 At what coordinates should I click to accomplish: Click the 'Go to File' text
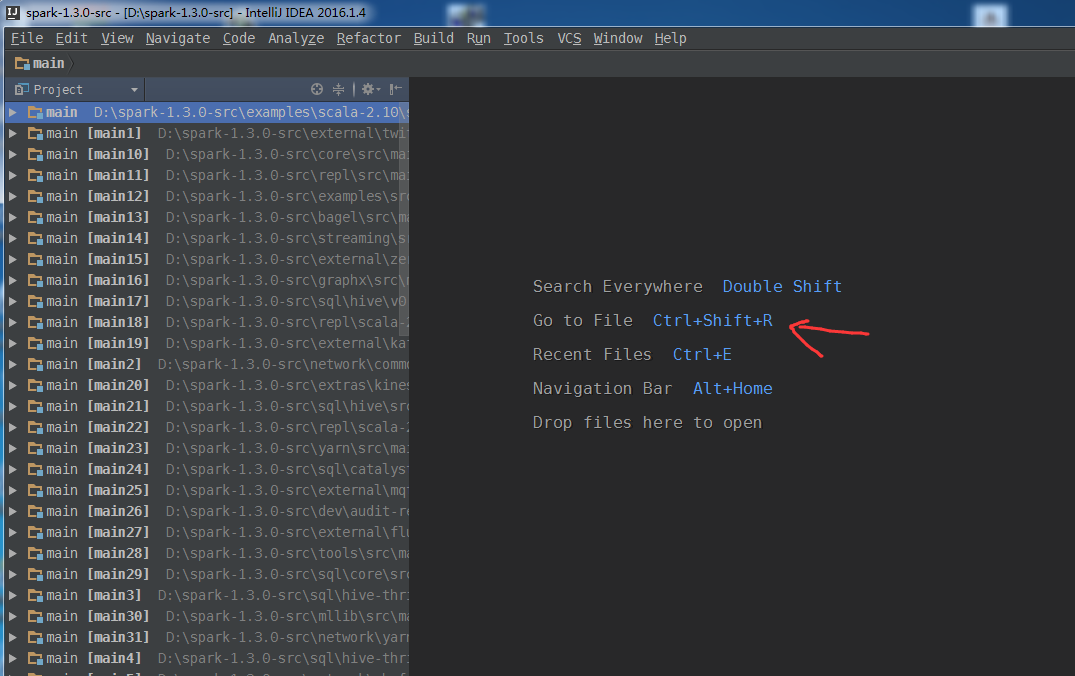pyautogui.click(x=583, y=320)
